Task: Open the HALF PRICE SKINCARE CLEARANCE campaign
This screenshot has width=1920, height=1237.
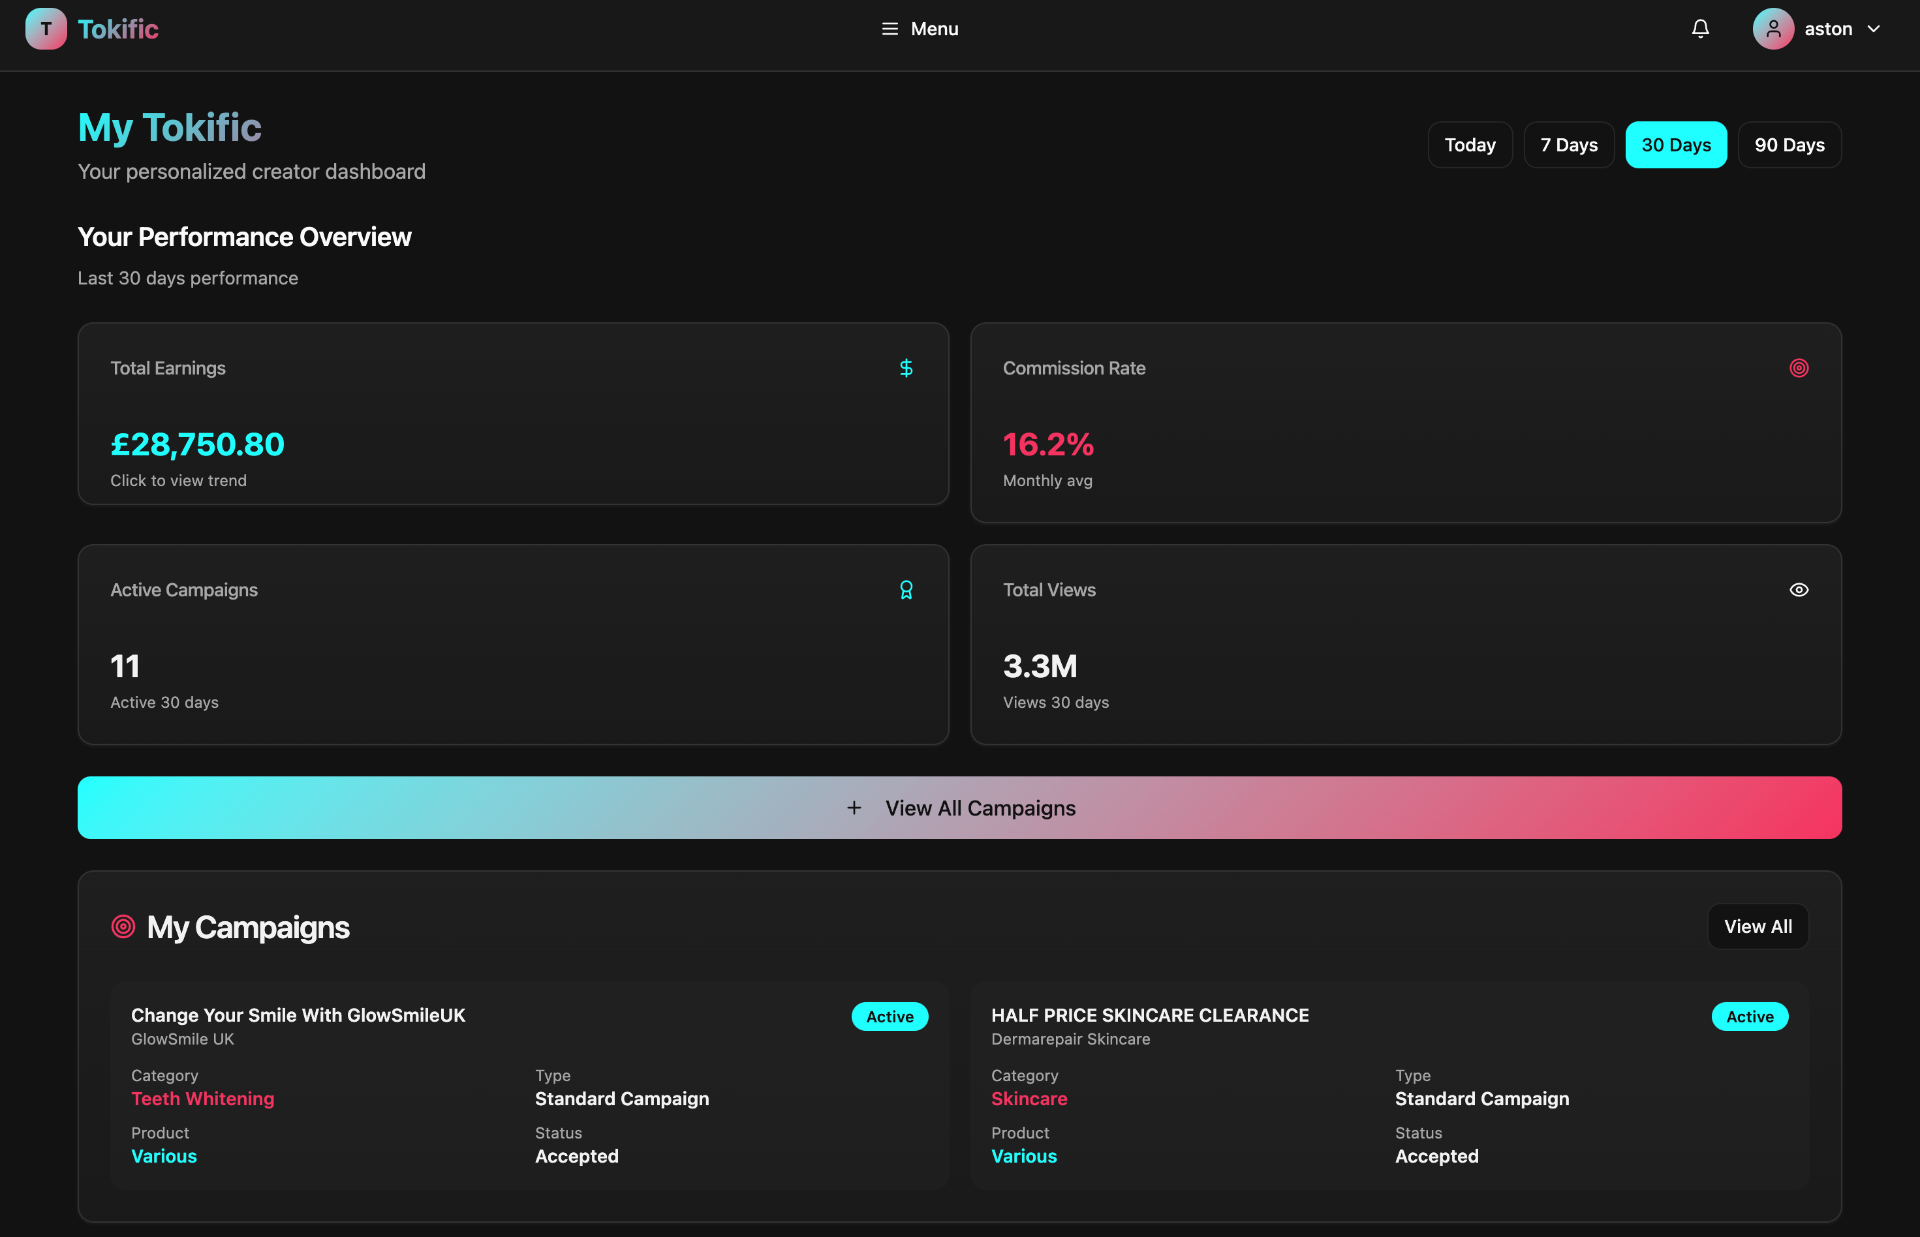Action: (x=1150, y=1015)
